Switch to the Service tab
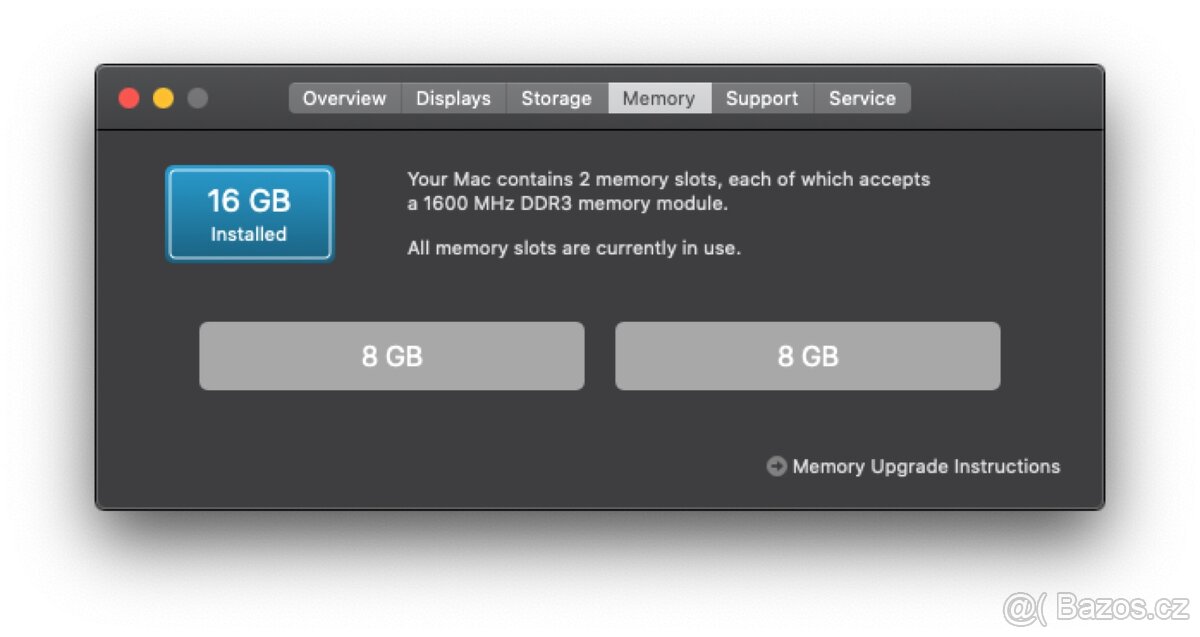The height and width of the screenshot is (637, 1200). point(862,97)
